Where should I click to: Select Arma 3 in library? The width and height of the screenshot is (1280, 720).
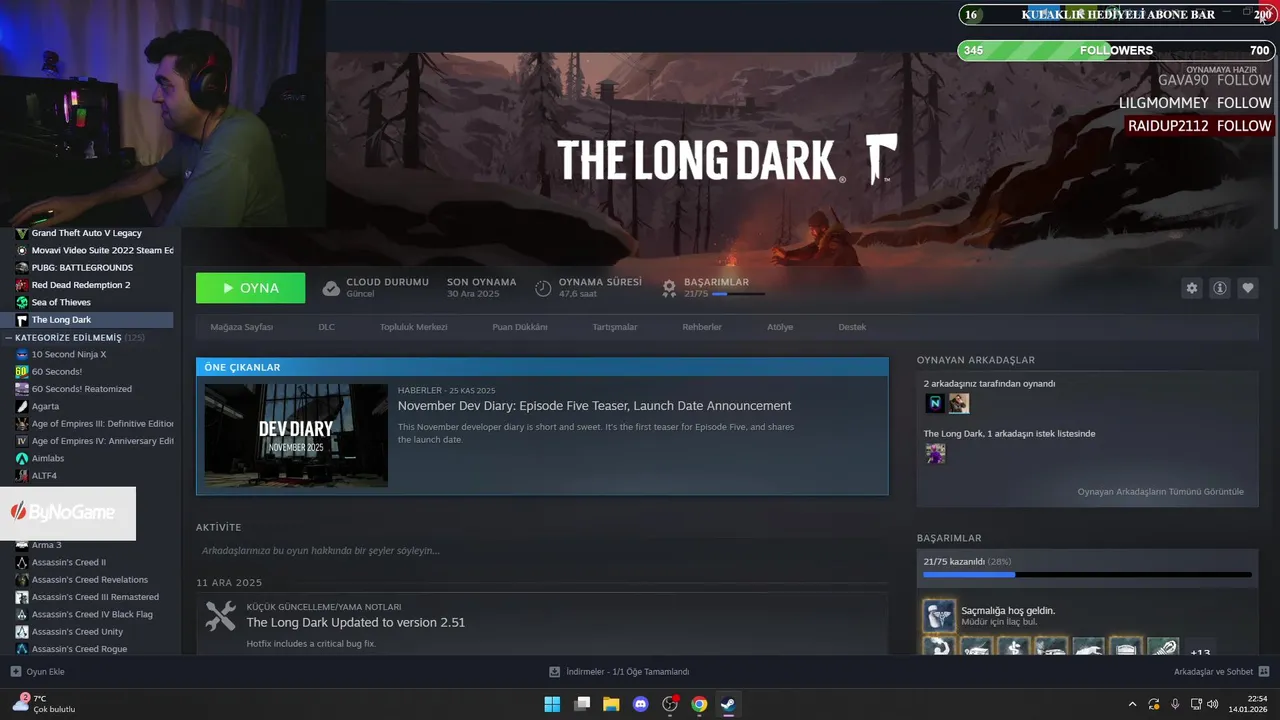pyautogui.click(x=46, y=545)
